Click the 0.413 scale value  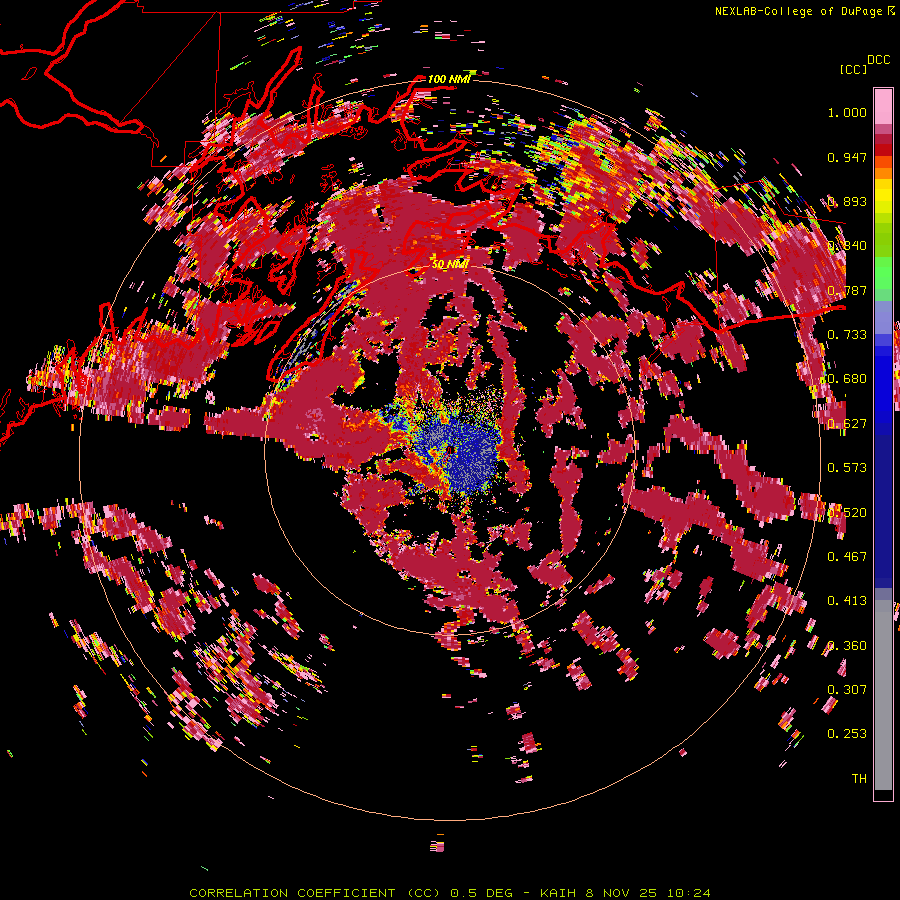pyautogui.click(x=847, y=601)
